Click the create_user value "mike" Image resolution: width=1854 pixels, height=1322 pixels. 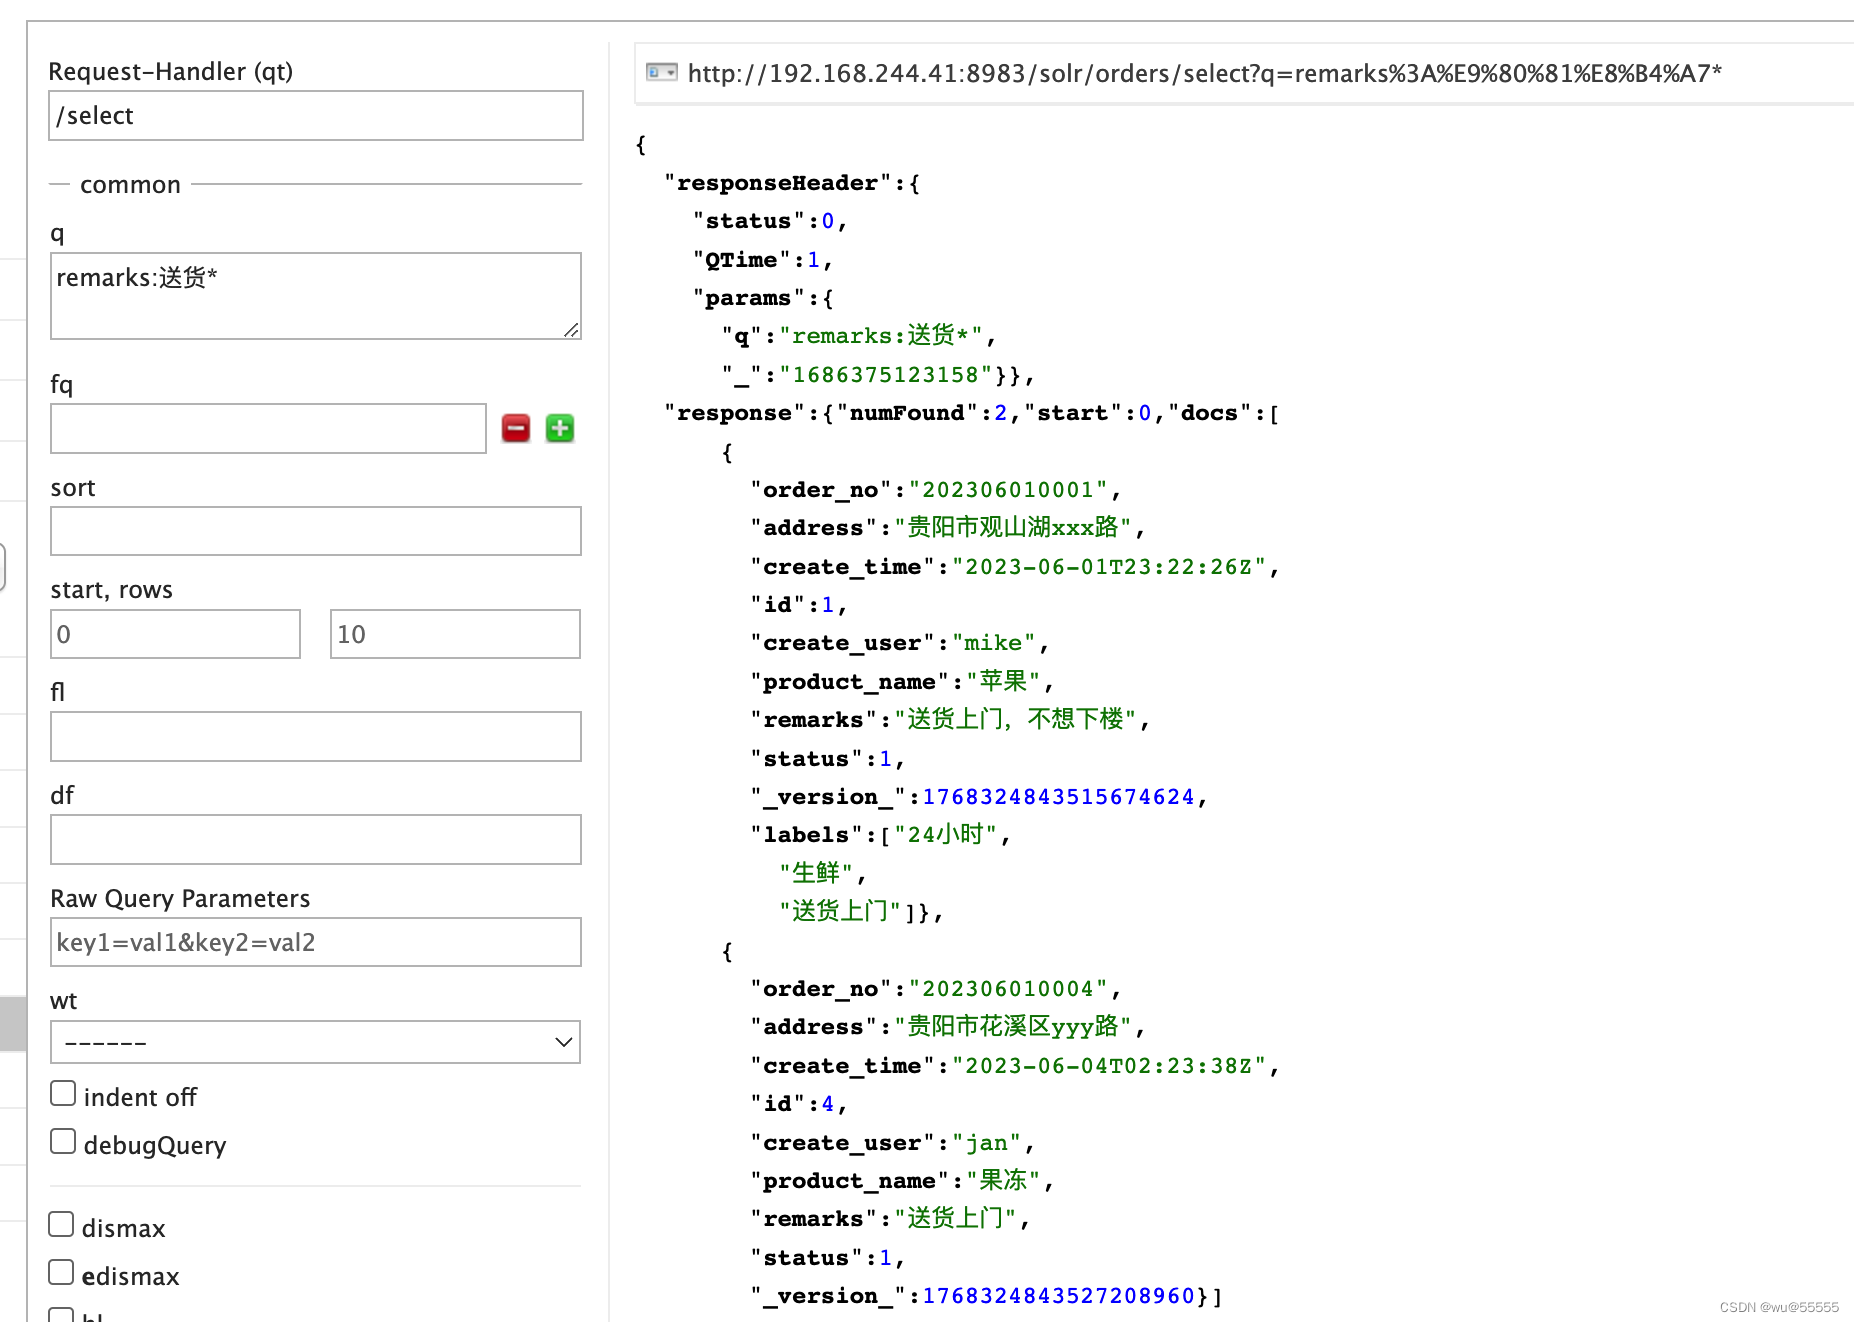(x=994, y=643)
